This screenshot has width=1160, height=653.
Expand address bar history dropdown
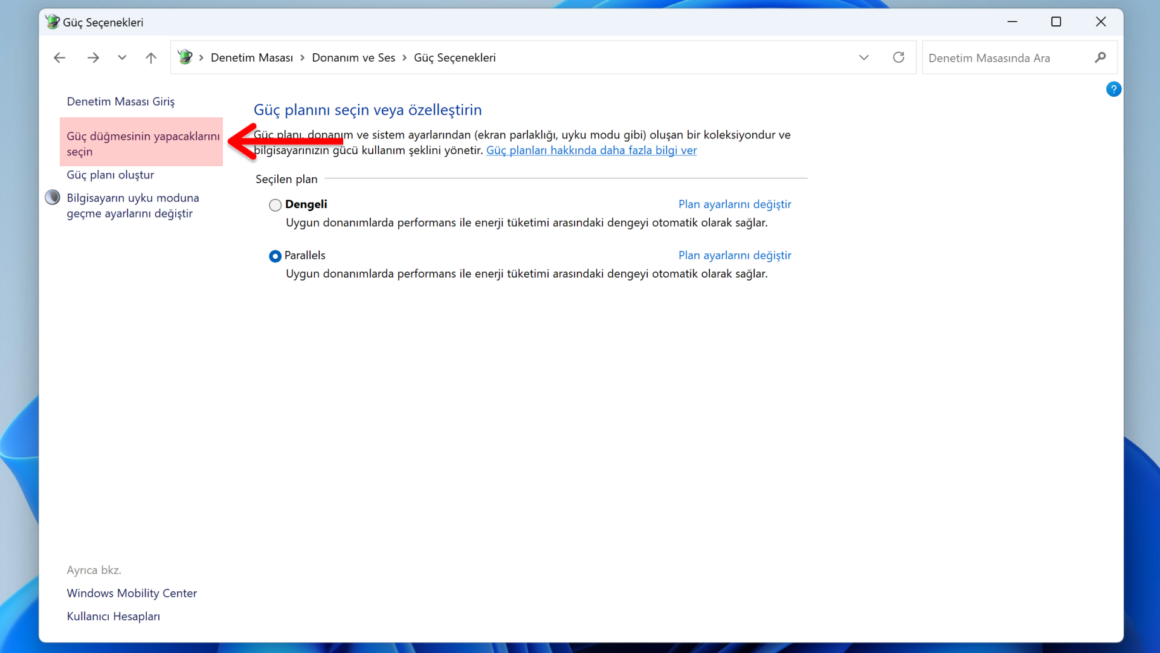(863, 58)
